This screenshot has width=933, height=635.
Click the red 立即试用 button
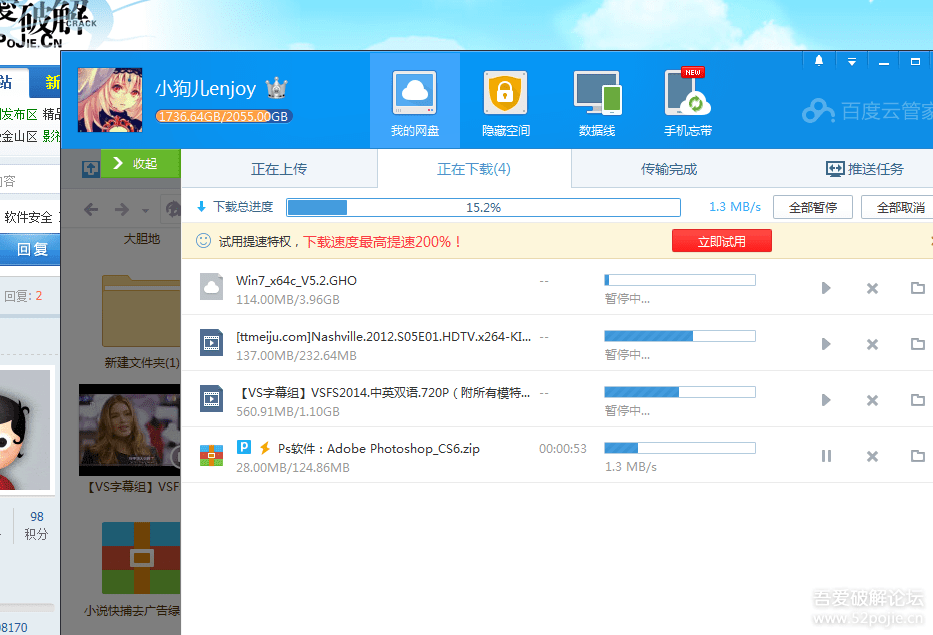click(722, 241)
